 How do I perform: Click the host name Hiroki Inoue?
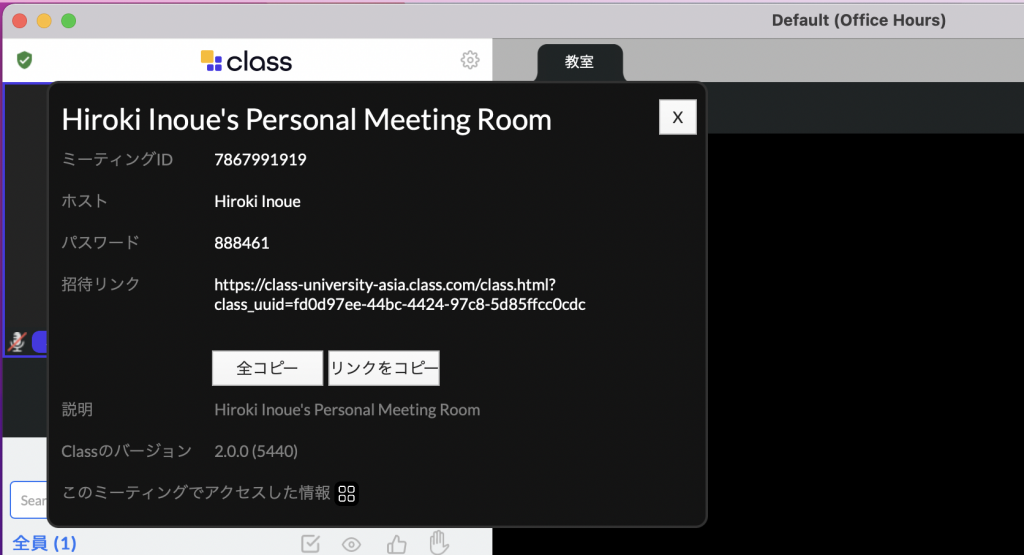pos(257,201)
